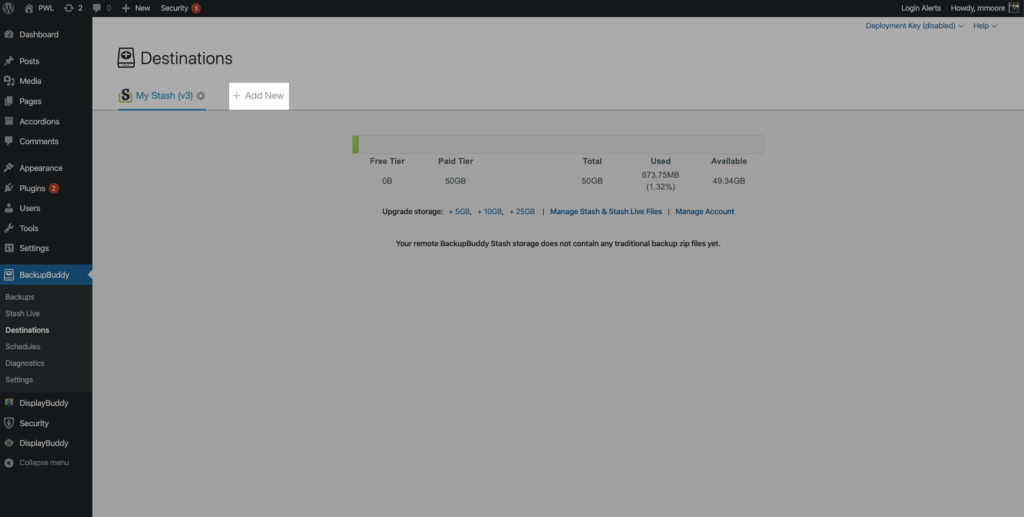
Task: Click the Free Tier 0B value
Action: [x=387, y=181]
